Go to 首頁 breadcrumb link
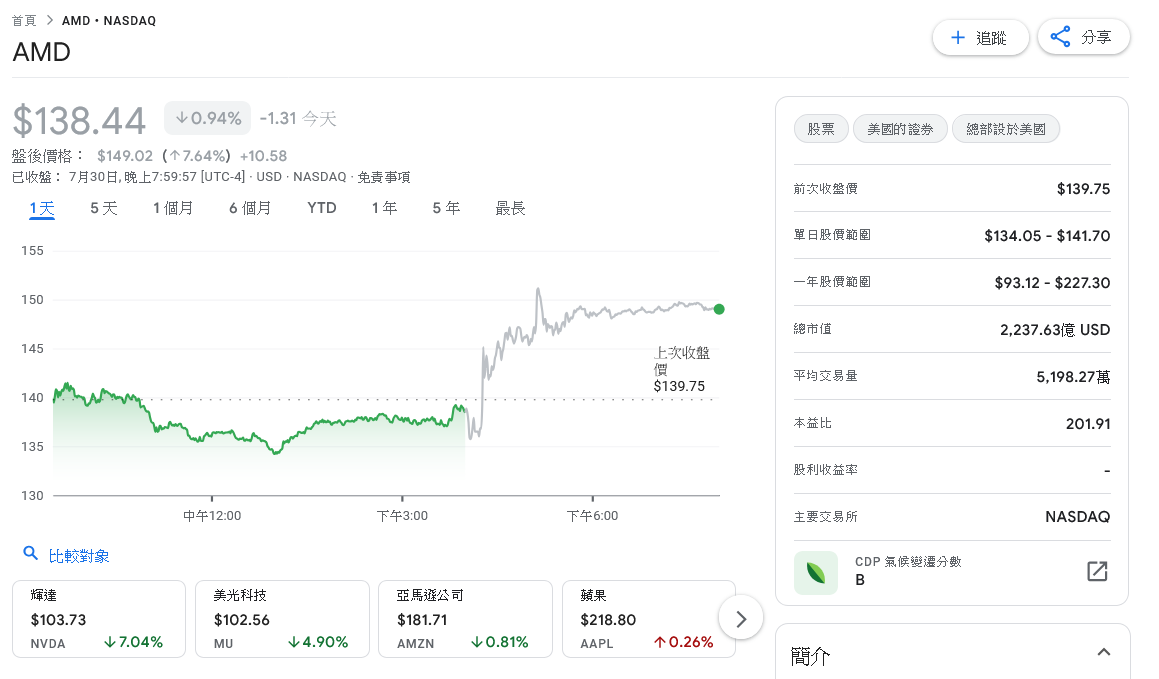This screenshot has height=679, width=1159. [x=24, y=20]
